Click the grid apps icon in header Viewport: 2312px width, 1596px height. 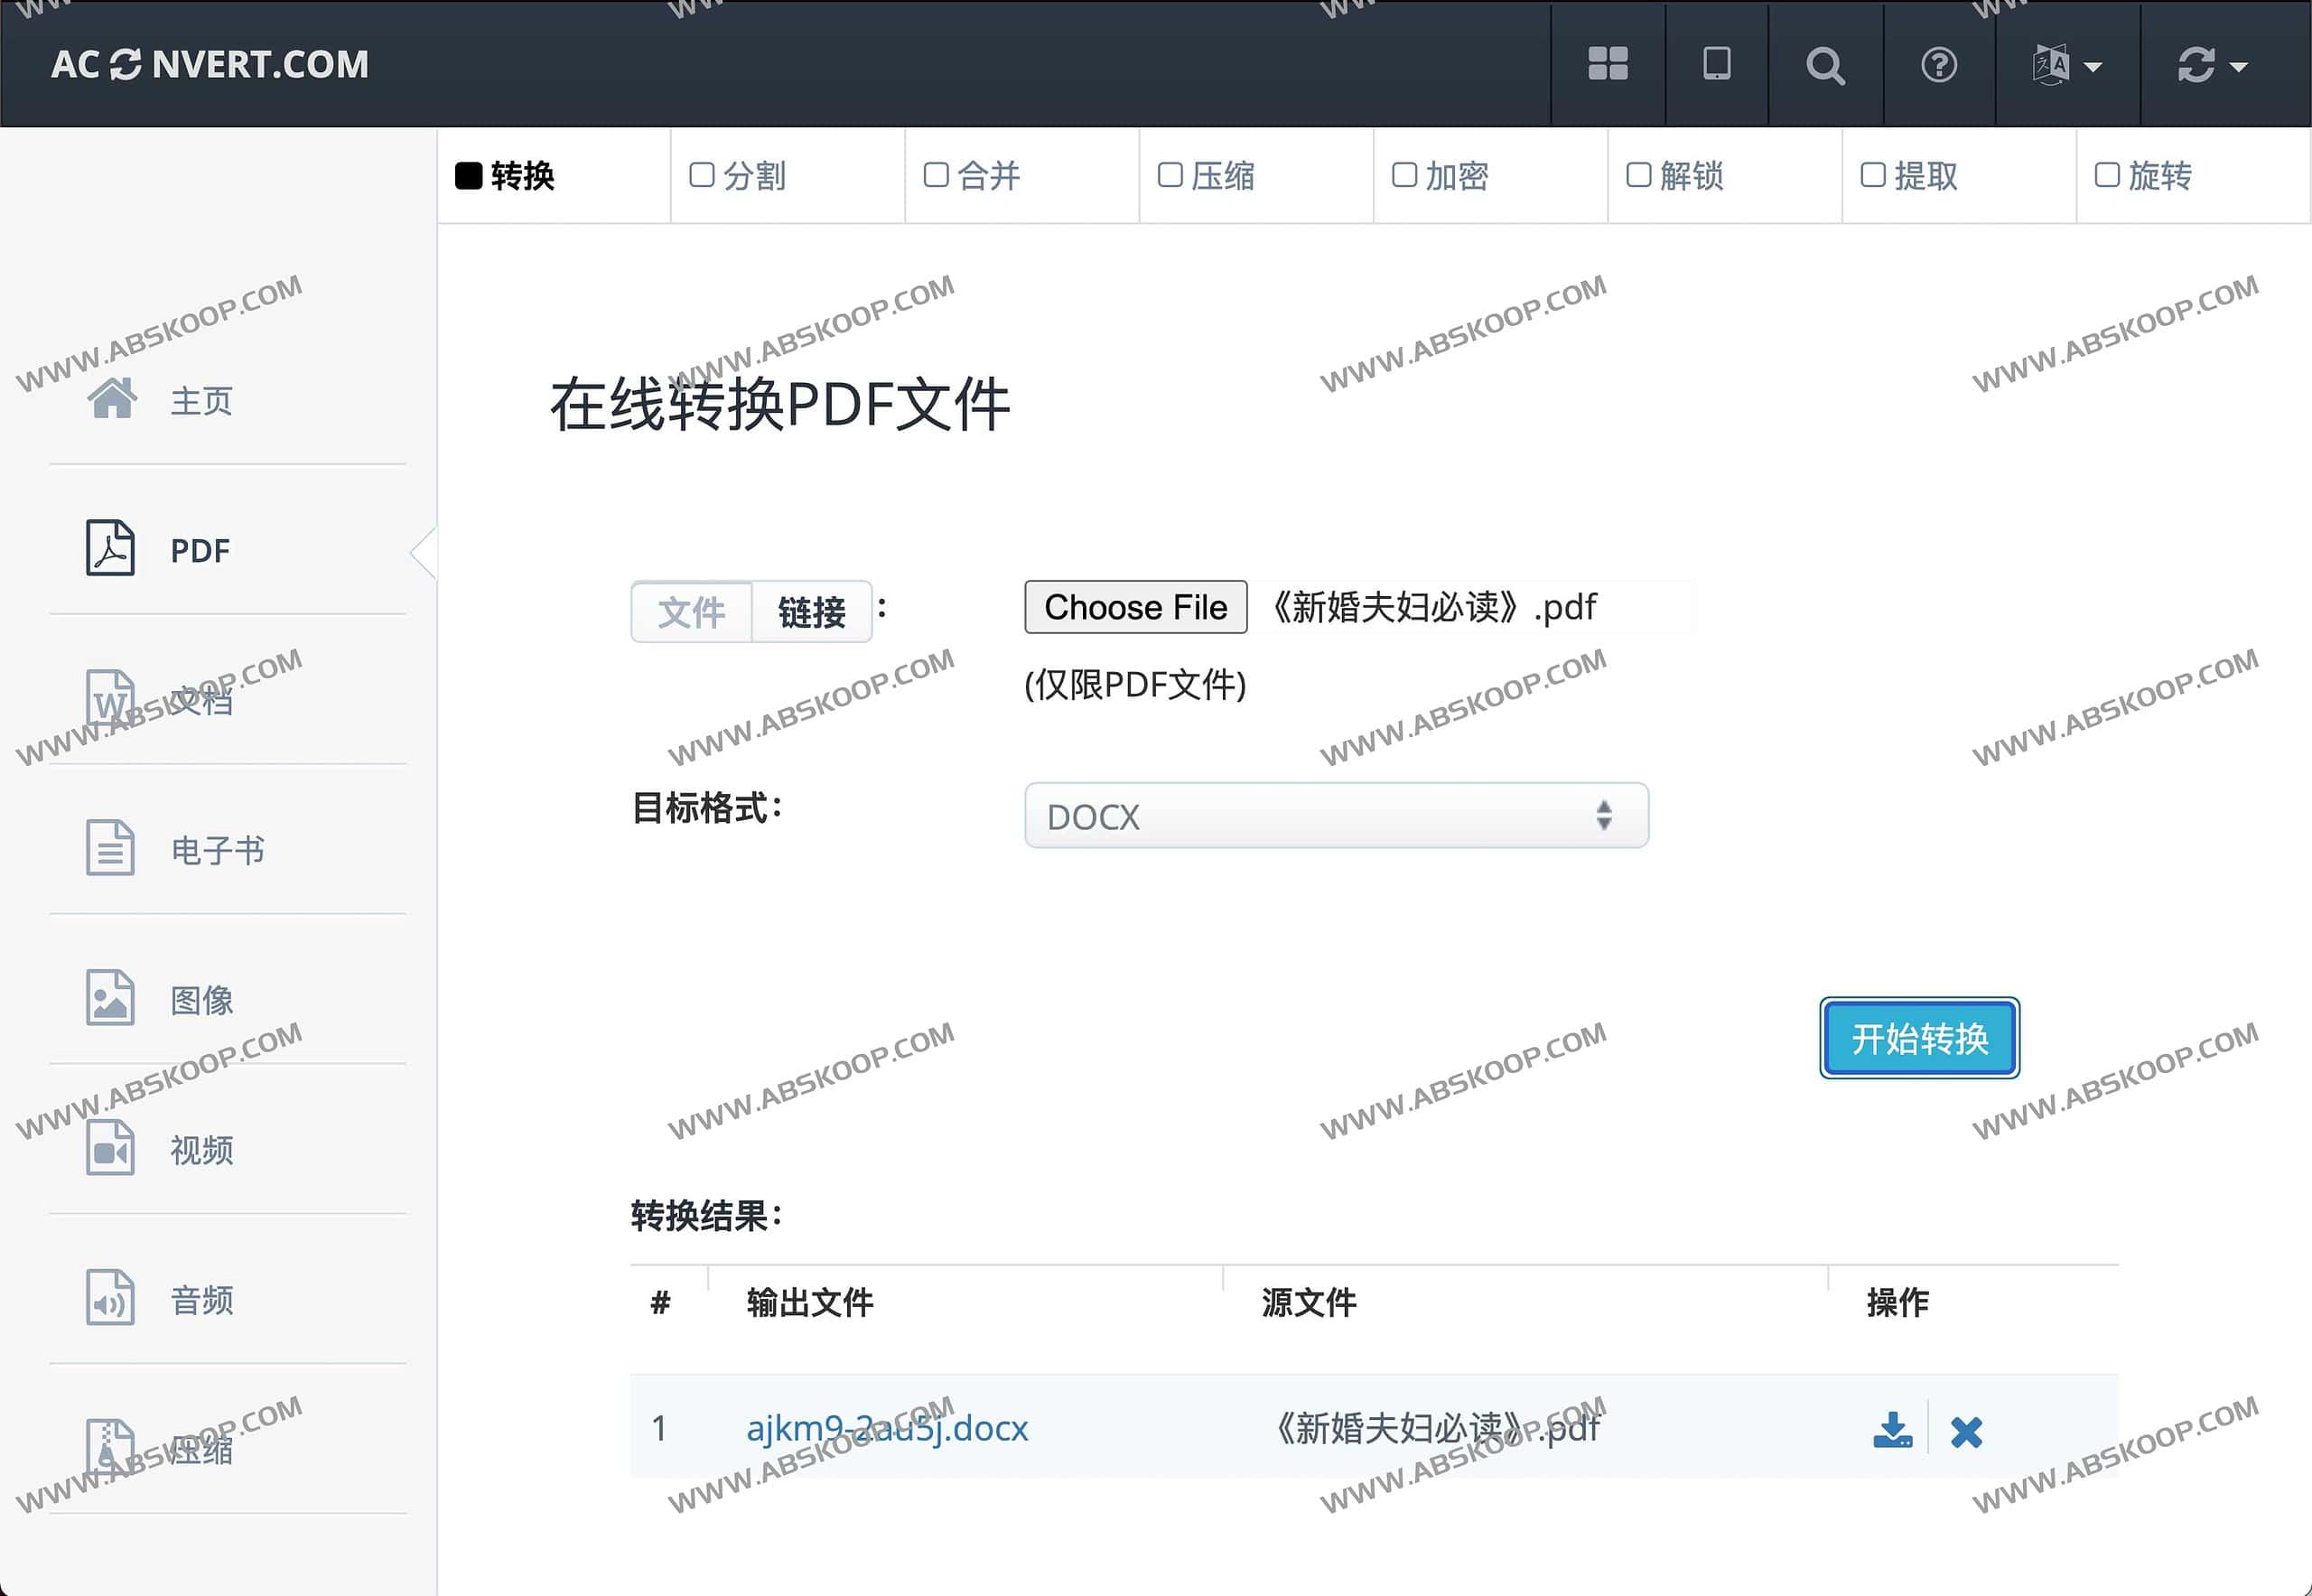point(1607,64)
